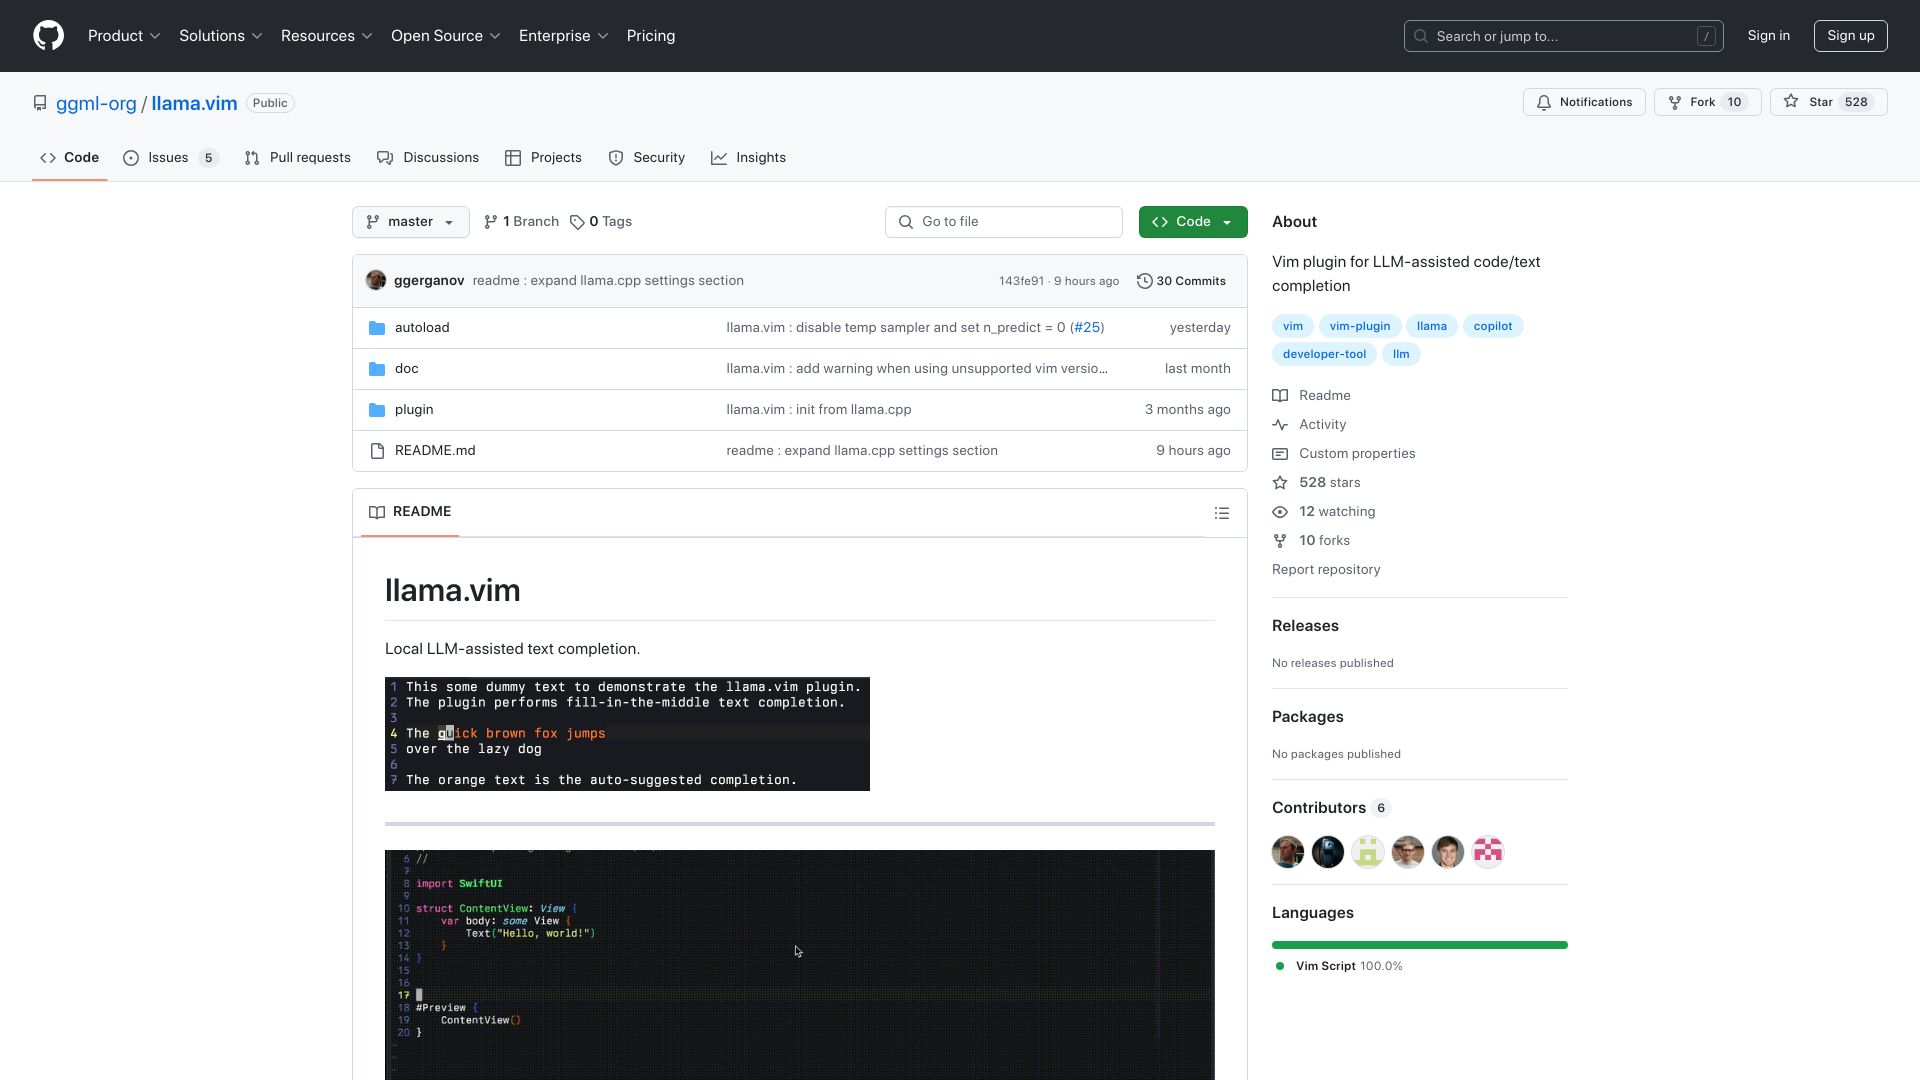The image size is (1920, 1080).
Task: Click the book icon beside the Readme link
Action: point(1280,396)
